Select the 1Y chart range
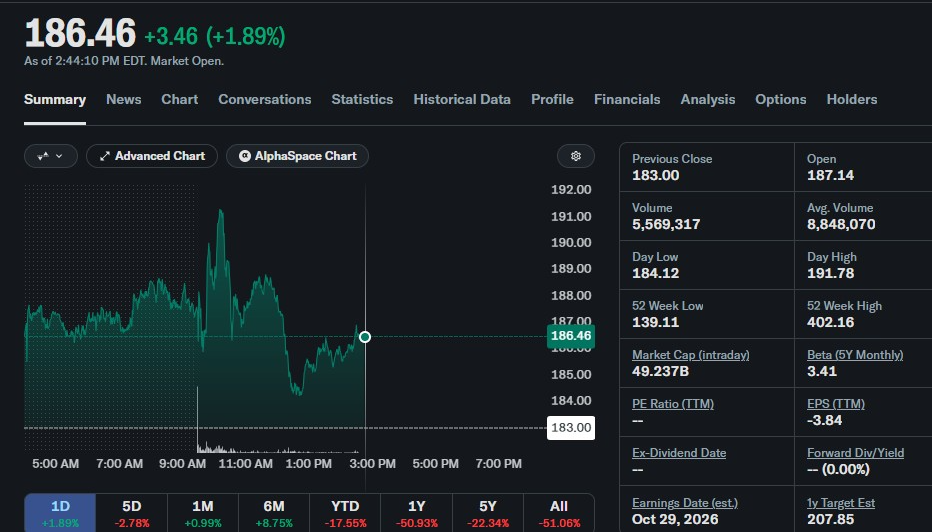 [417, 513]
